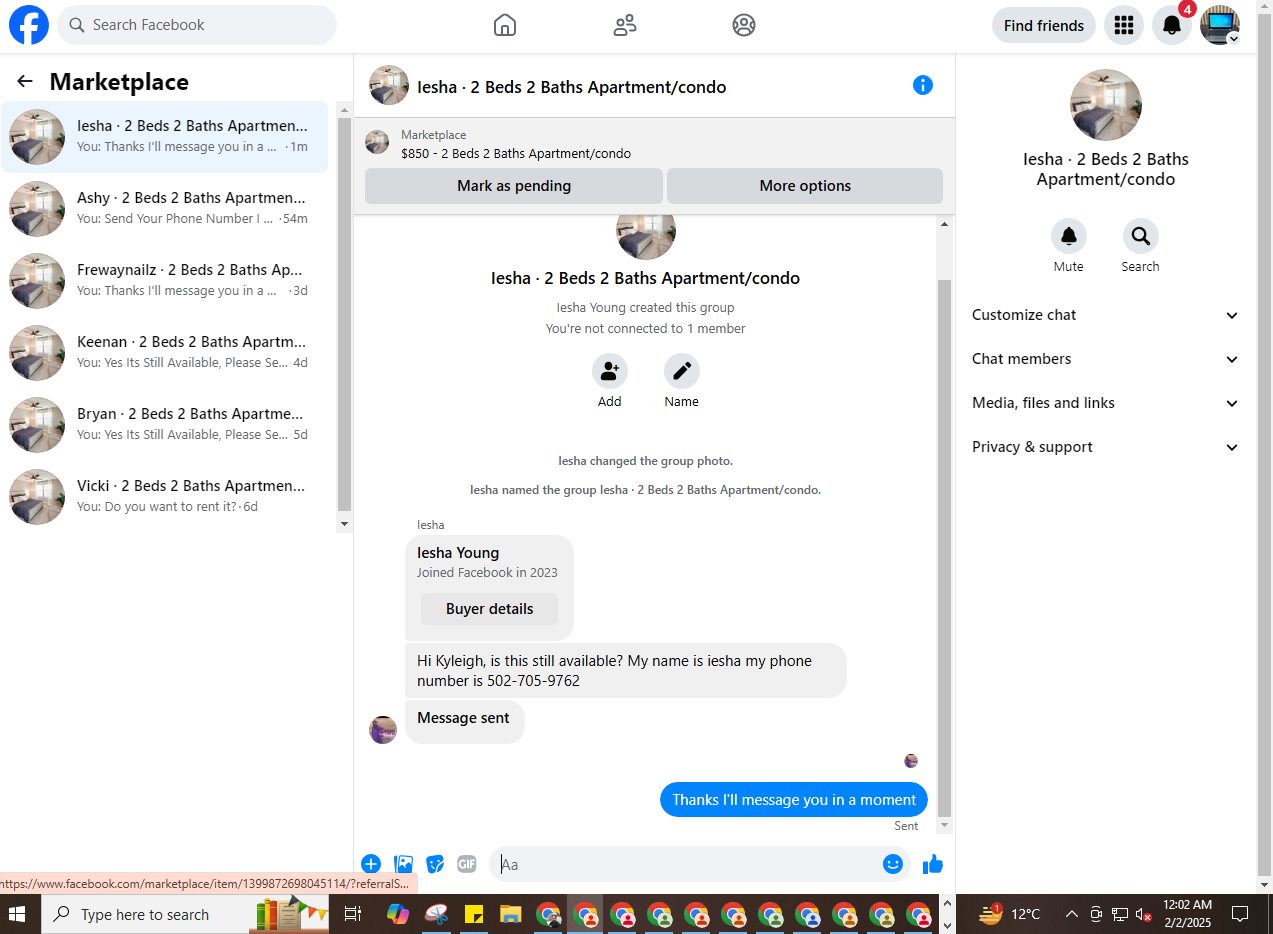This screenshot has height=934, width=1273.
Task: Open File Explorer from the taskbar
Action: 511,914
